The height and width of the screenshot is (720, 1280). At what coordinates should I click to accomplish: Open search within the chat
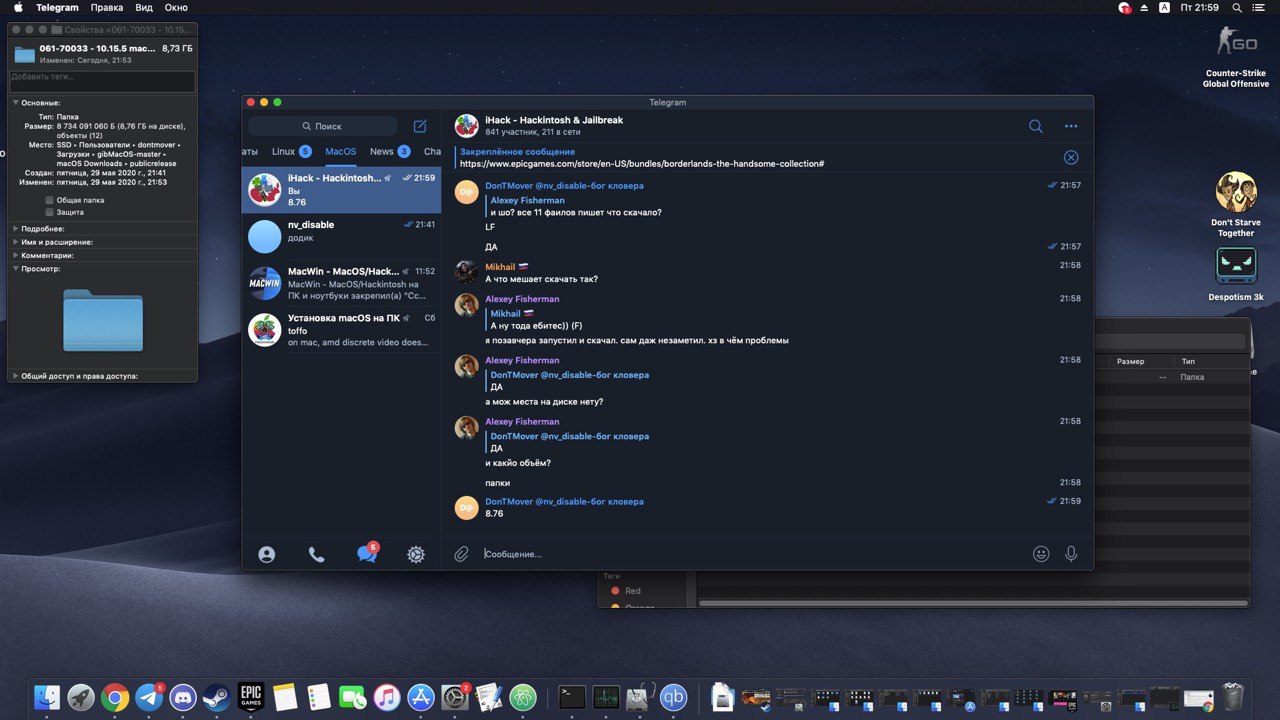pyautogui.click(x=1036, y=126)
